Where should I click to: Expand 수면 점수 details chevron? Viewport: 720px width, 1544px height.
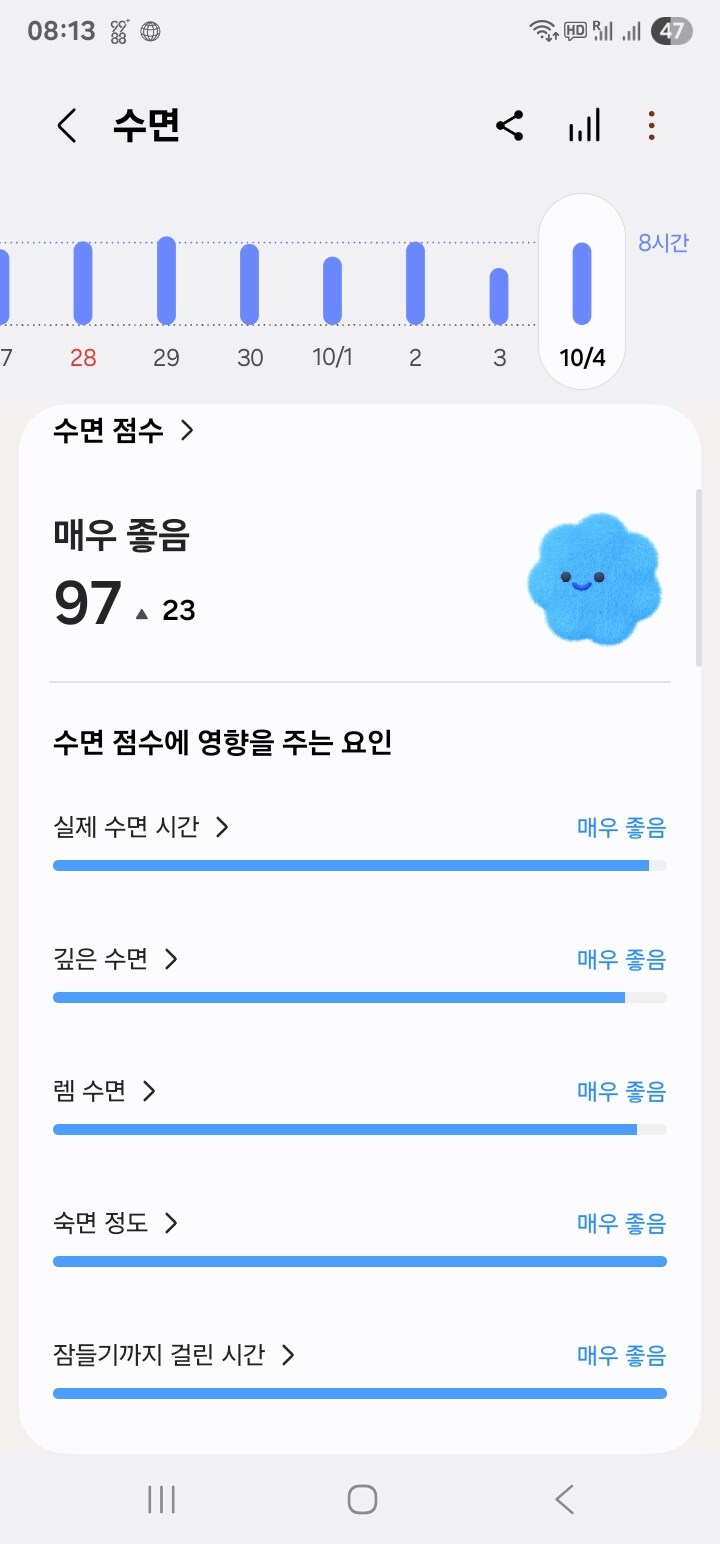pyautogui.click(x=186, y=431)
